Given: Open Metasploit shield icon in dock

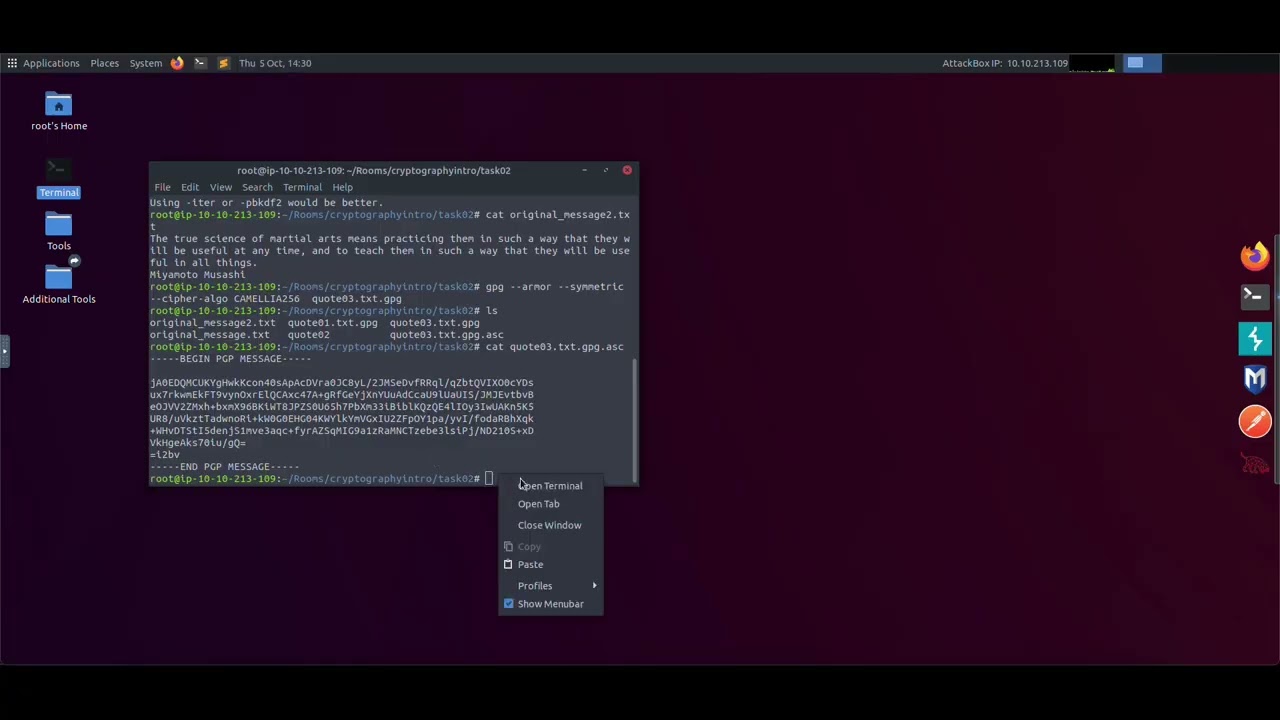Looking at the screenshot, I should 1255,380.
